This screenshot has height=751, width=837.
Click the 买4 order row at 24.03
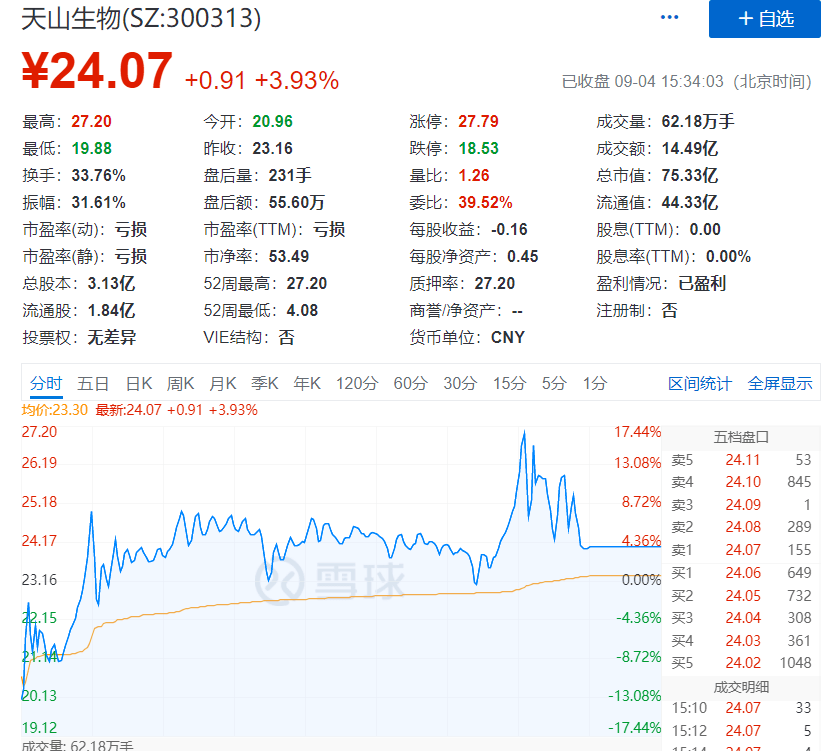[x=741, y=641]
